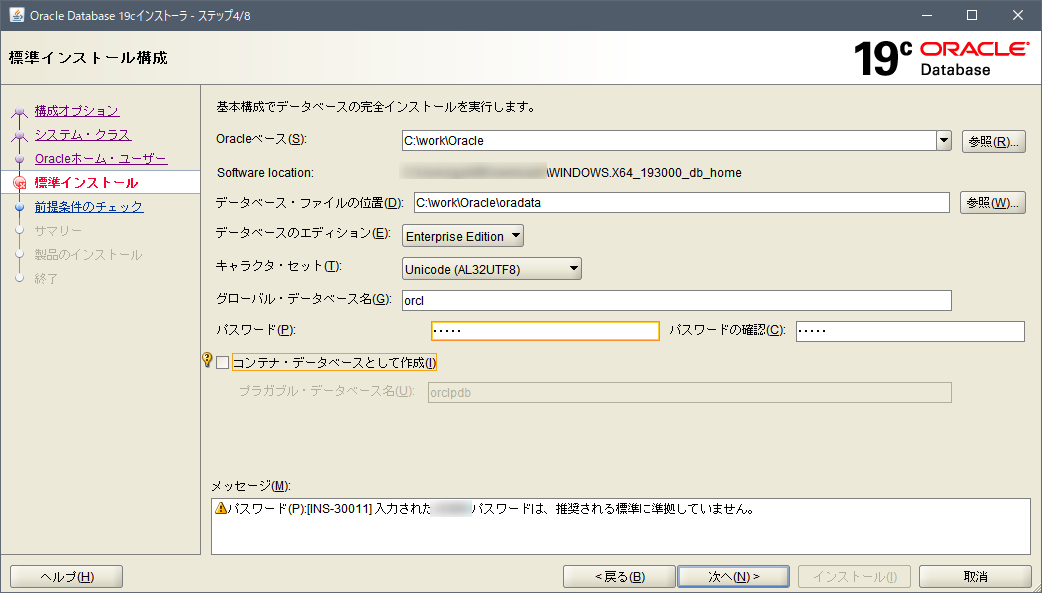Cancel installation with 取消 button
The height and width of the screenshot is (593, 1042).
(x=975, y=576)
